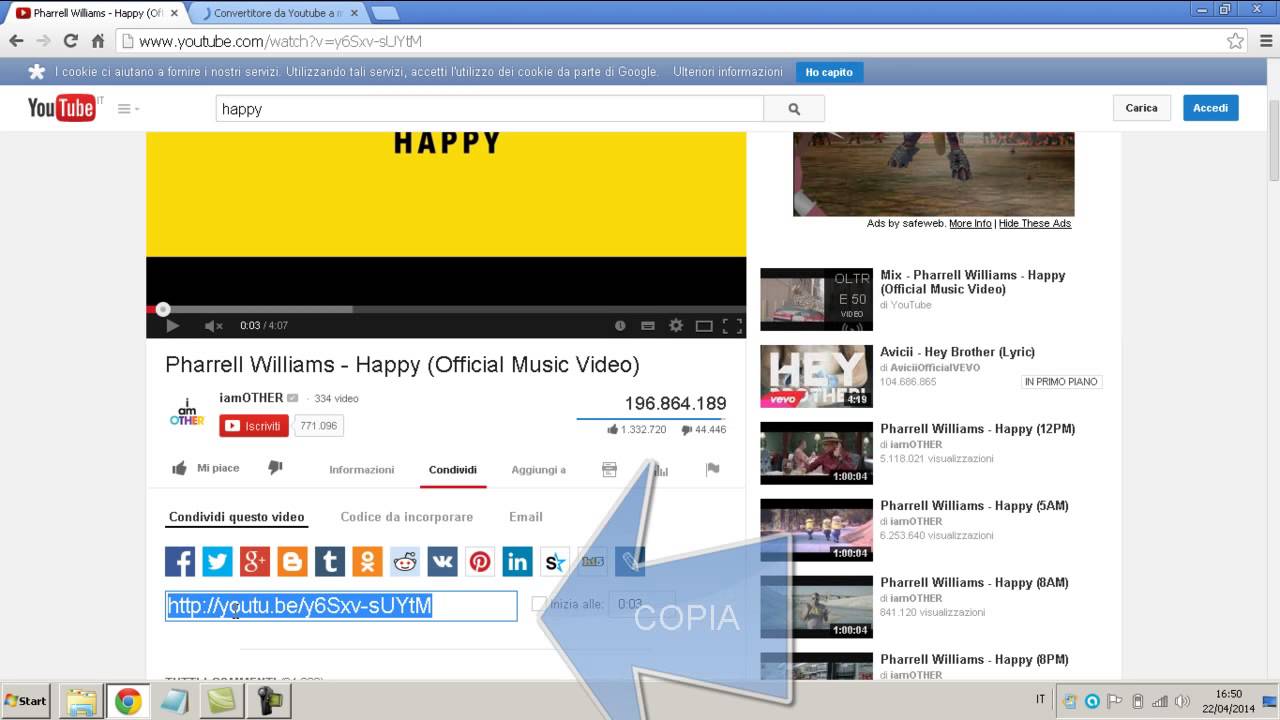The height and width of the screenshot is (720, 1280).
Task: Share the video on Odnoklassniki
Action: pyautogui.click(x=367, y=561)
